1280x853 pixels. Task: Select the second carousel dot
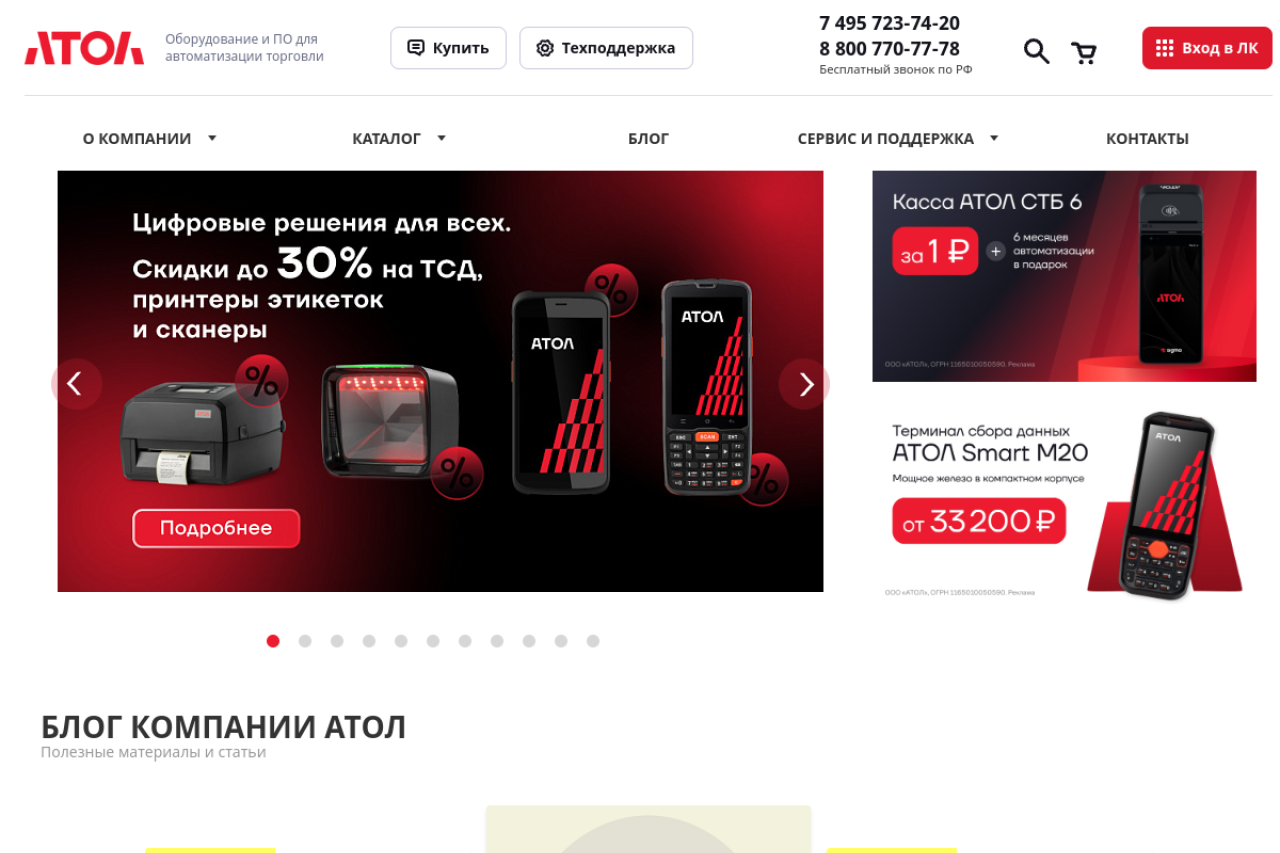pos(305,641)
